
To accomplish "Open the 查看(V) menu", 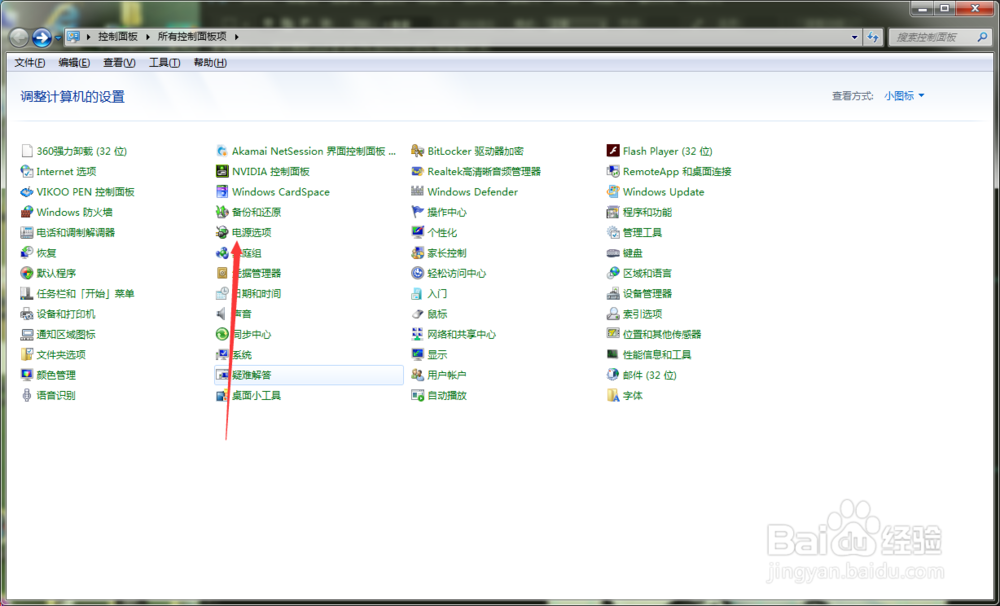I will pos(119,63).
